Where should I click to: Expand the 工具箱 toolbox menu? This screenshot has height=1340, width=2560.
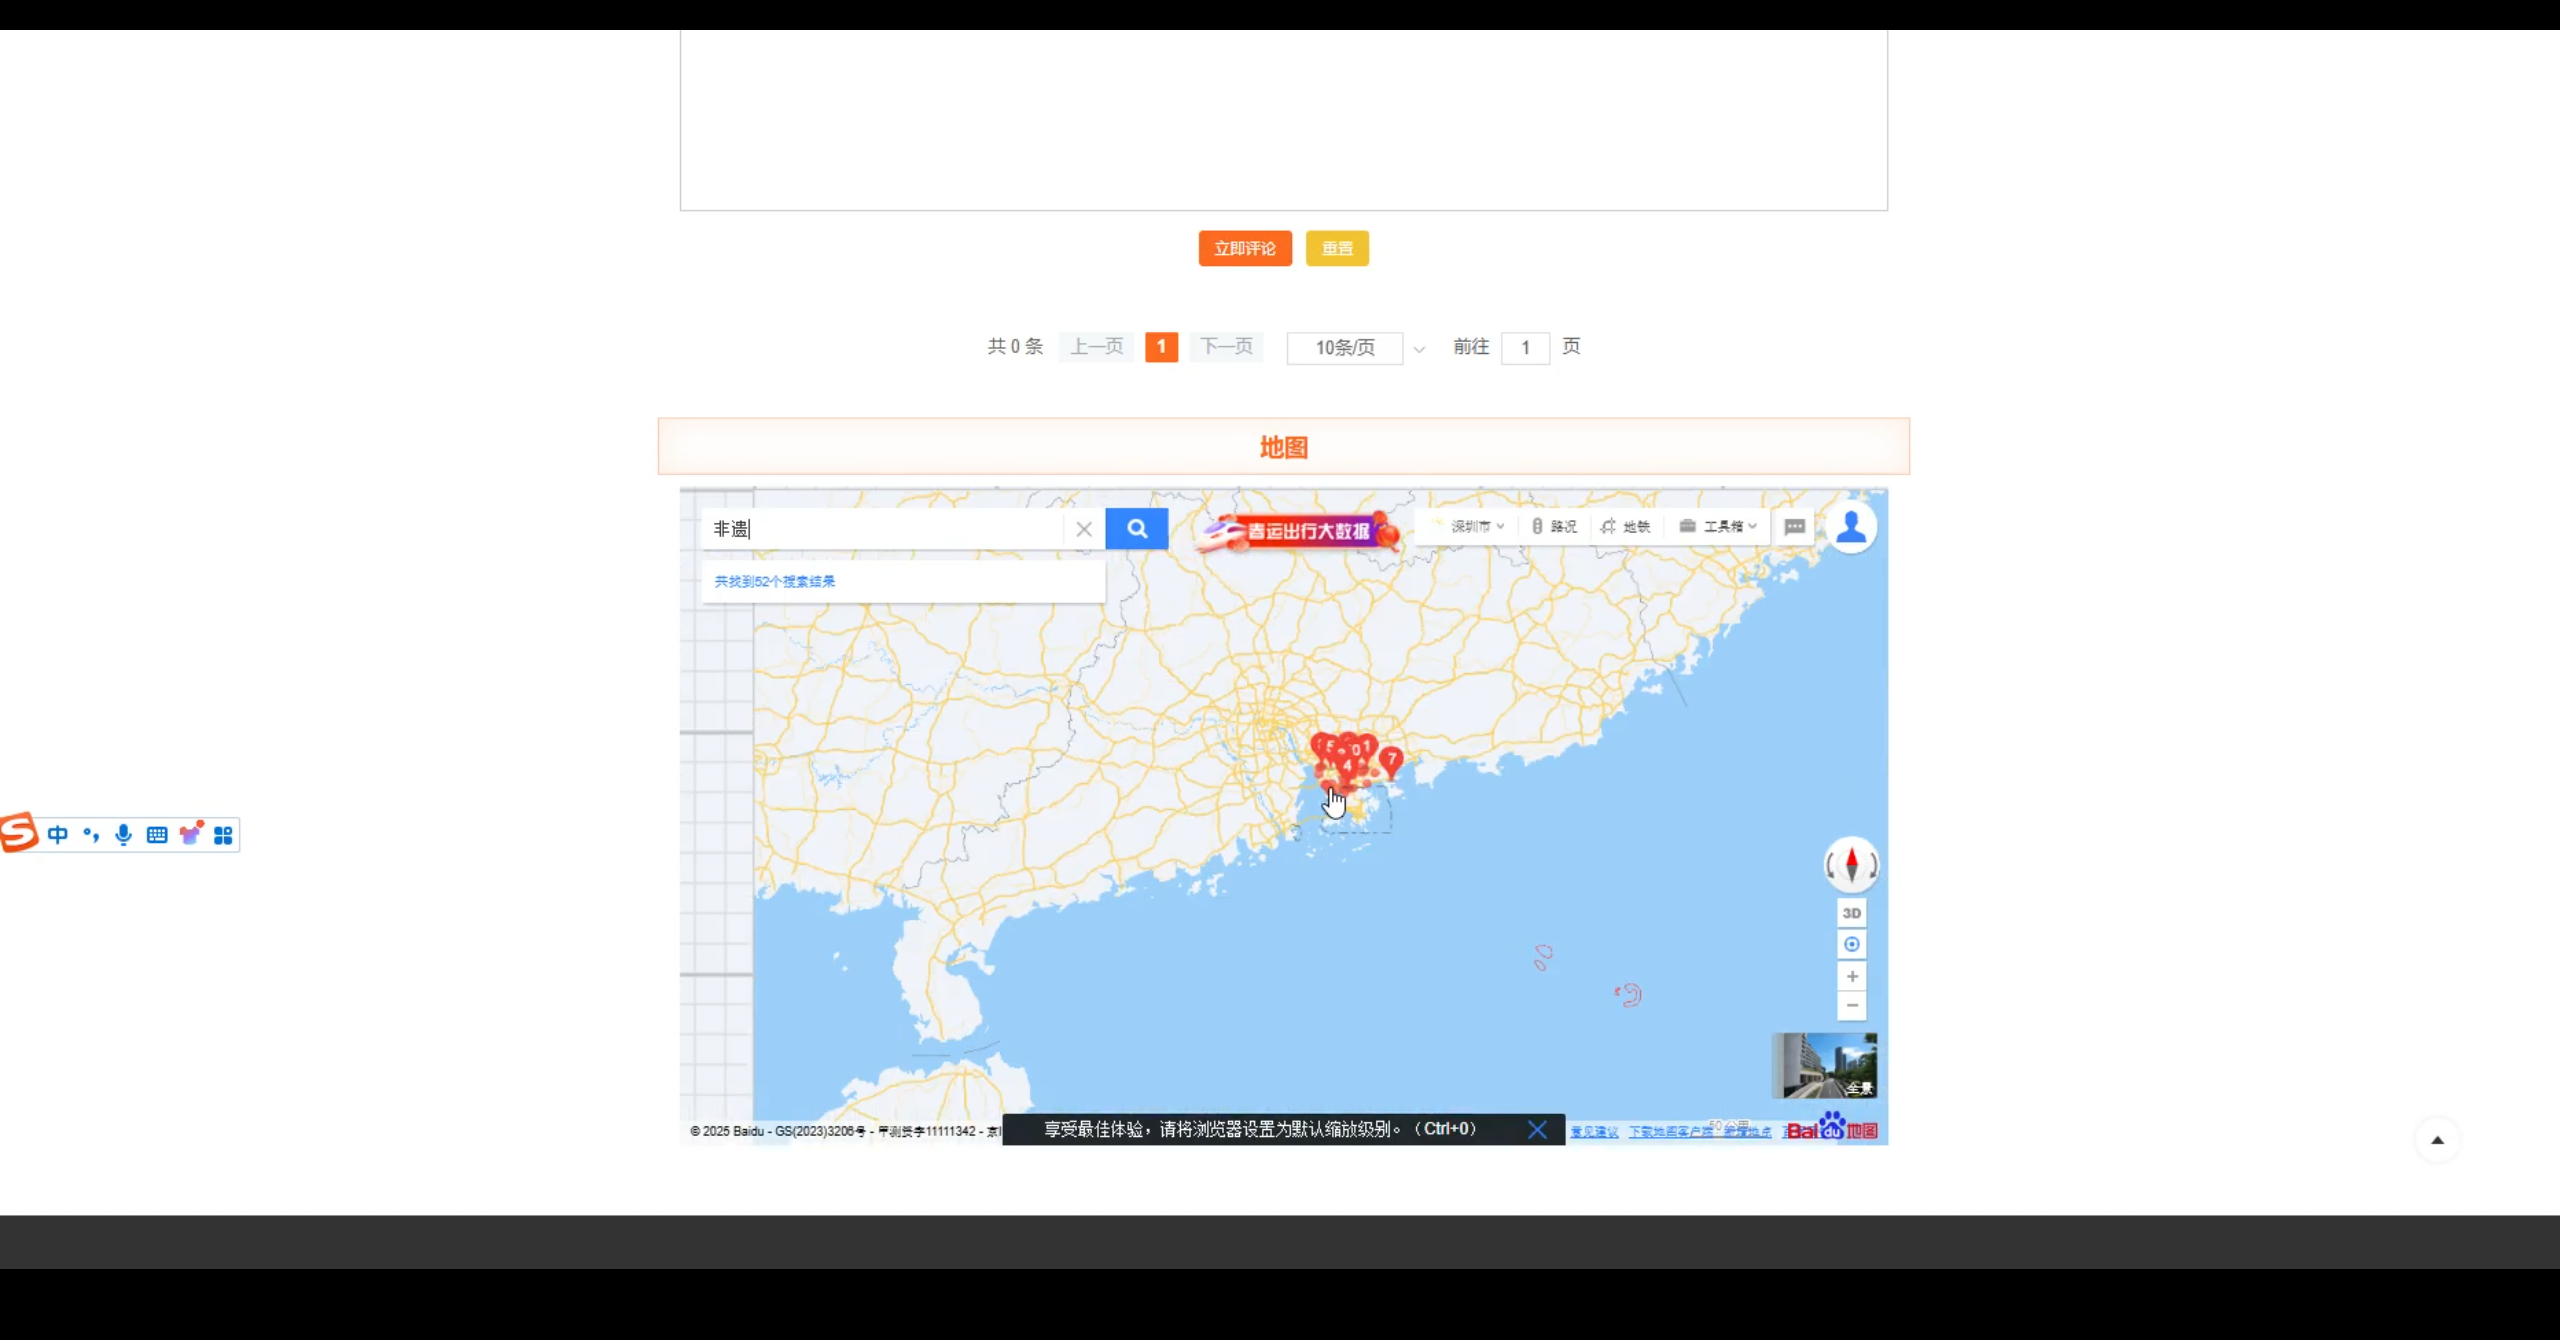pos(1719,526)
